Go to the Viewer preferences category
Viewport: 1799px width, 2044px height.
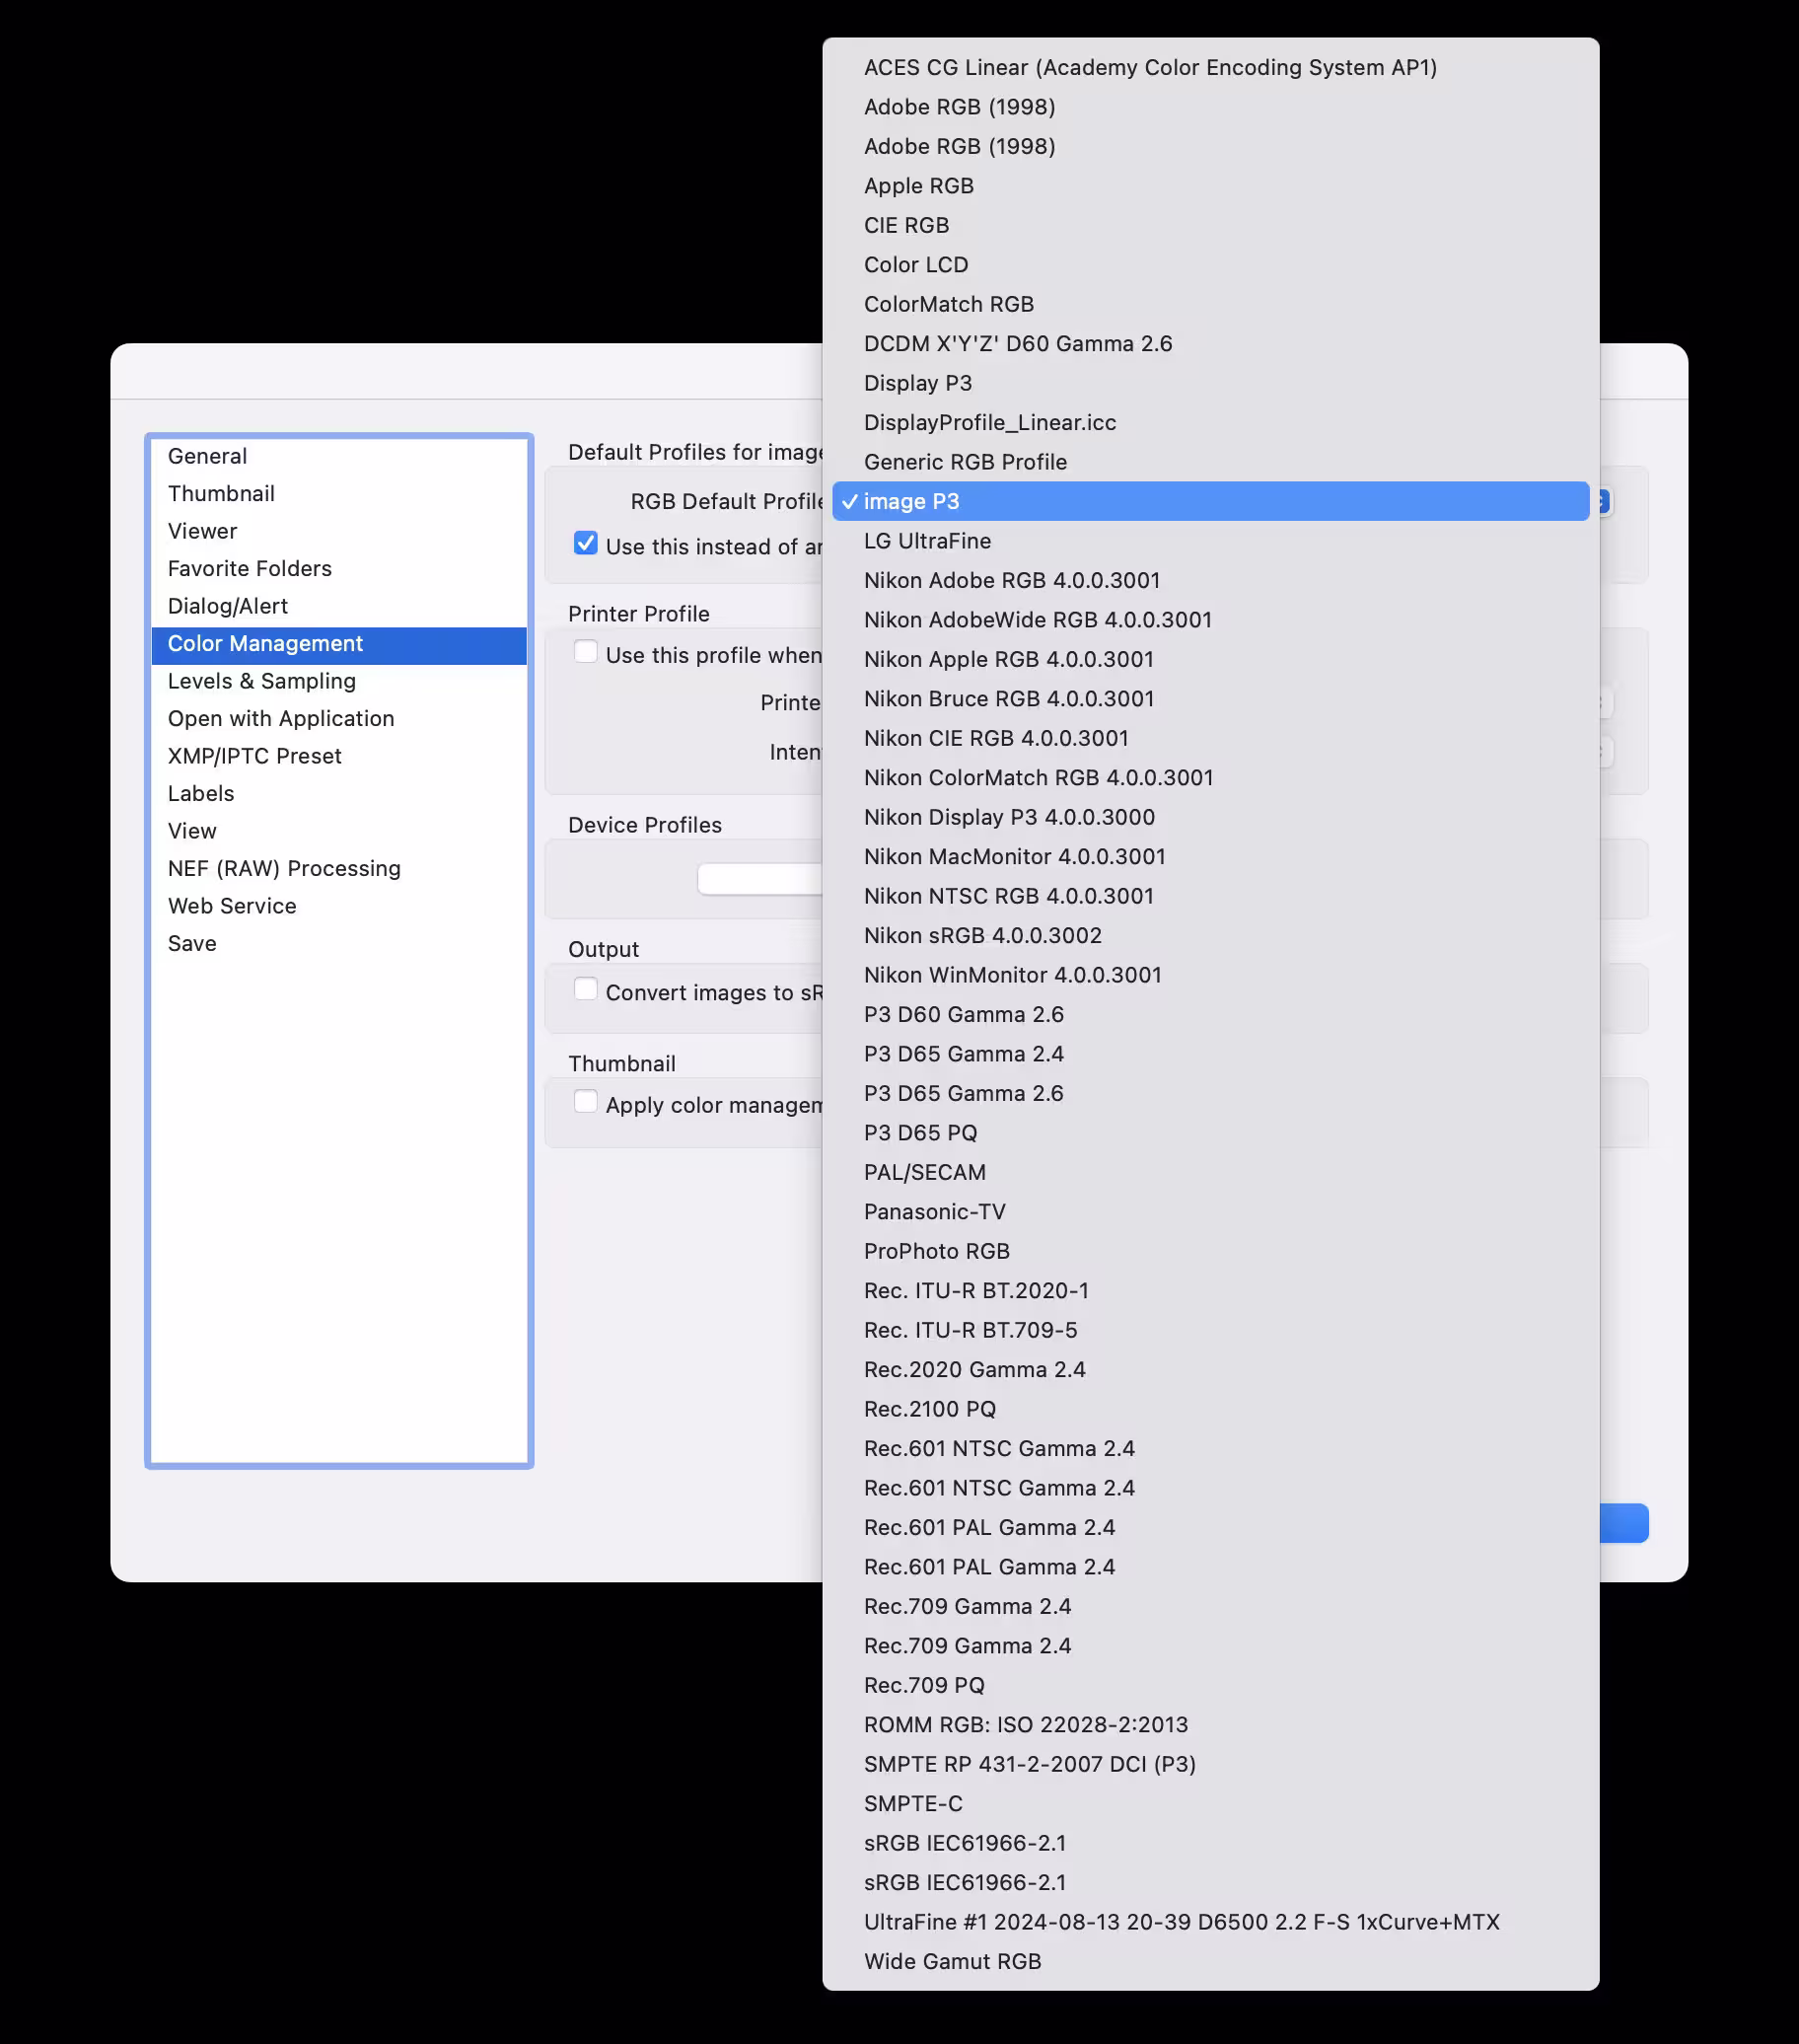[x=339, y=531]
